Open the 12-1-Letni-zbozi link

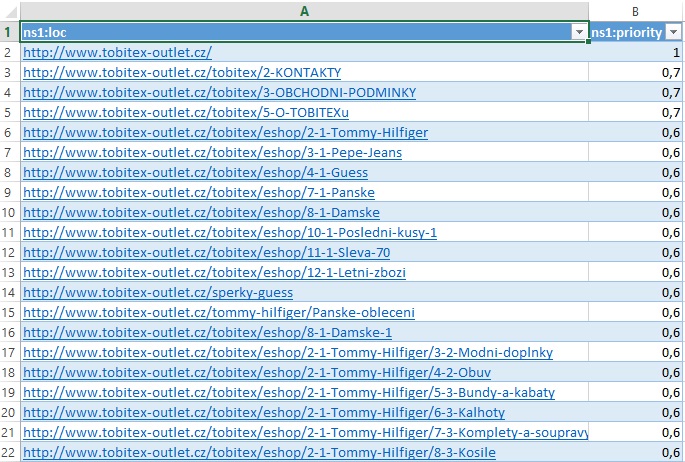point(214,273)
